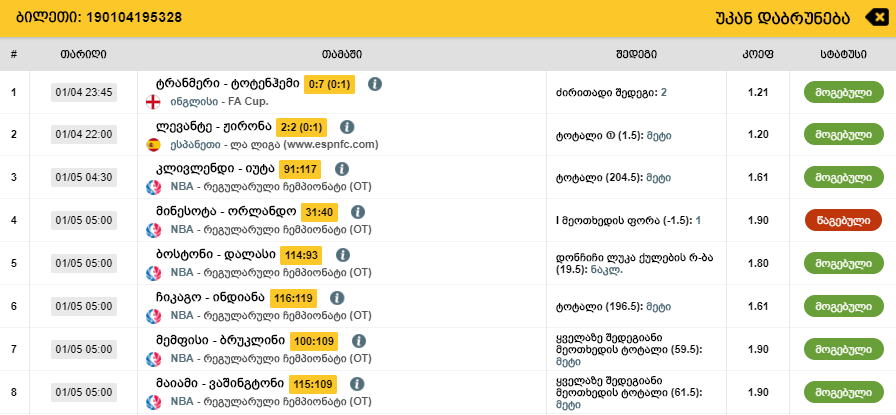Click the Spain flag icon
896x415 pixels.
click(x=153, y=144)
